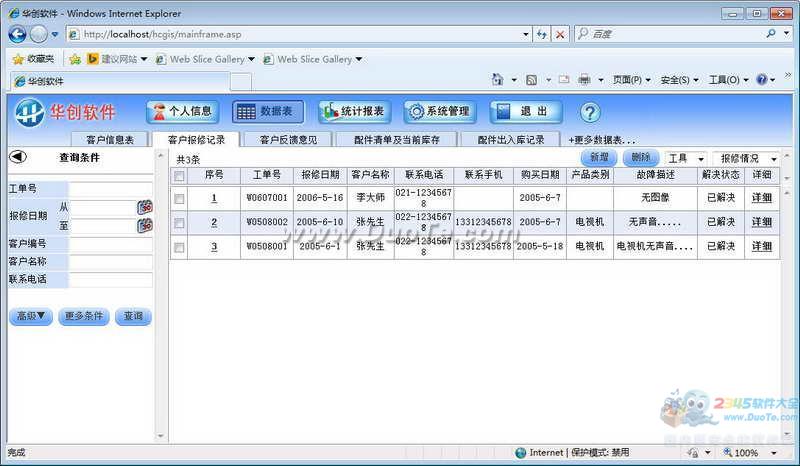Click the 更多条件 button
800x466 pixels.
[x=84, y=316]
